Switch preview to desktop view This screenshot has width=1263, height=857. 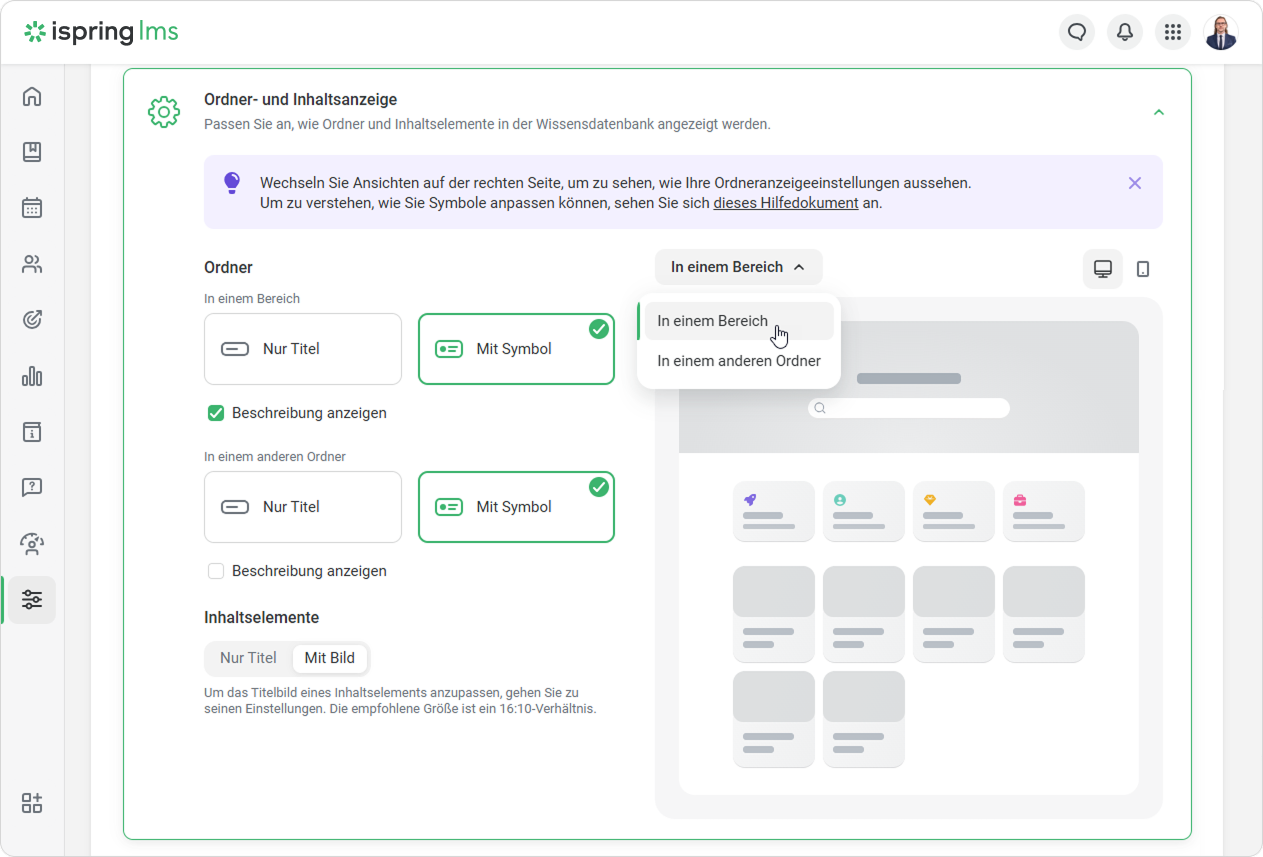tap(1103, 269)
